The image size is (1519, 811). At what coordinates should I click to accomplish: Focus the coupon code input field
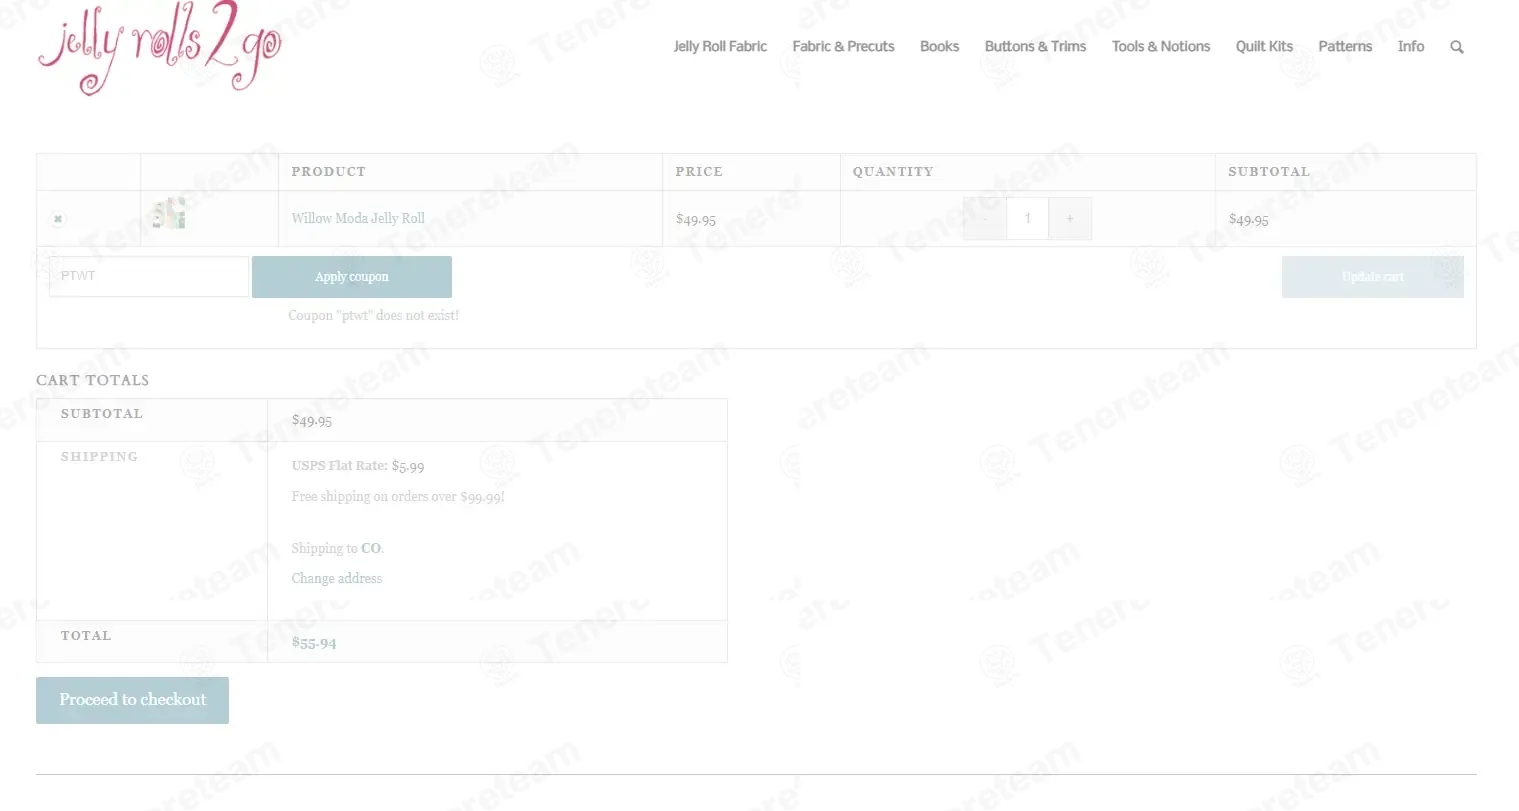149,276
